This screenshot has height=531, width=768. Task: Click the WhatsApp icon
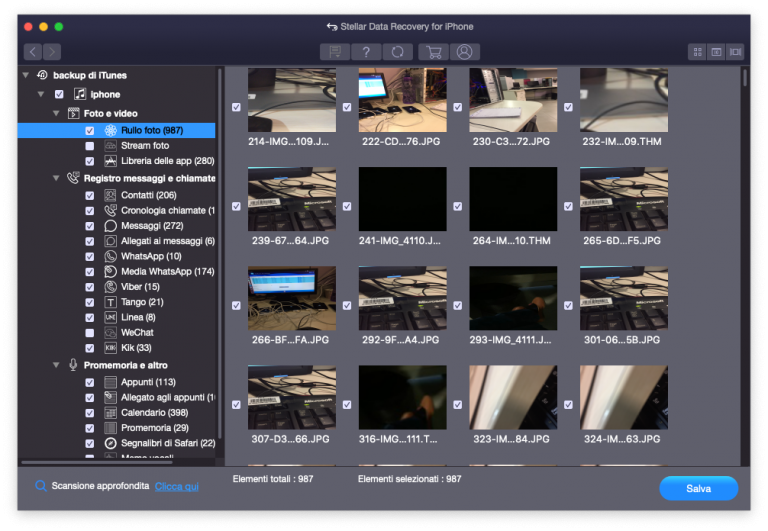(111, 256)
